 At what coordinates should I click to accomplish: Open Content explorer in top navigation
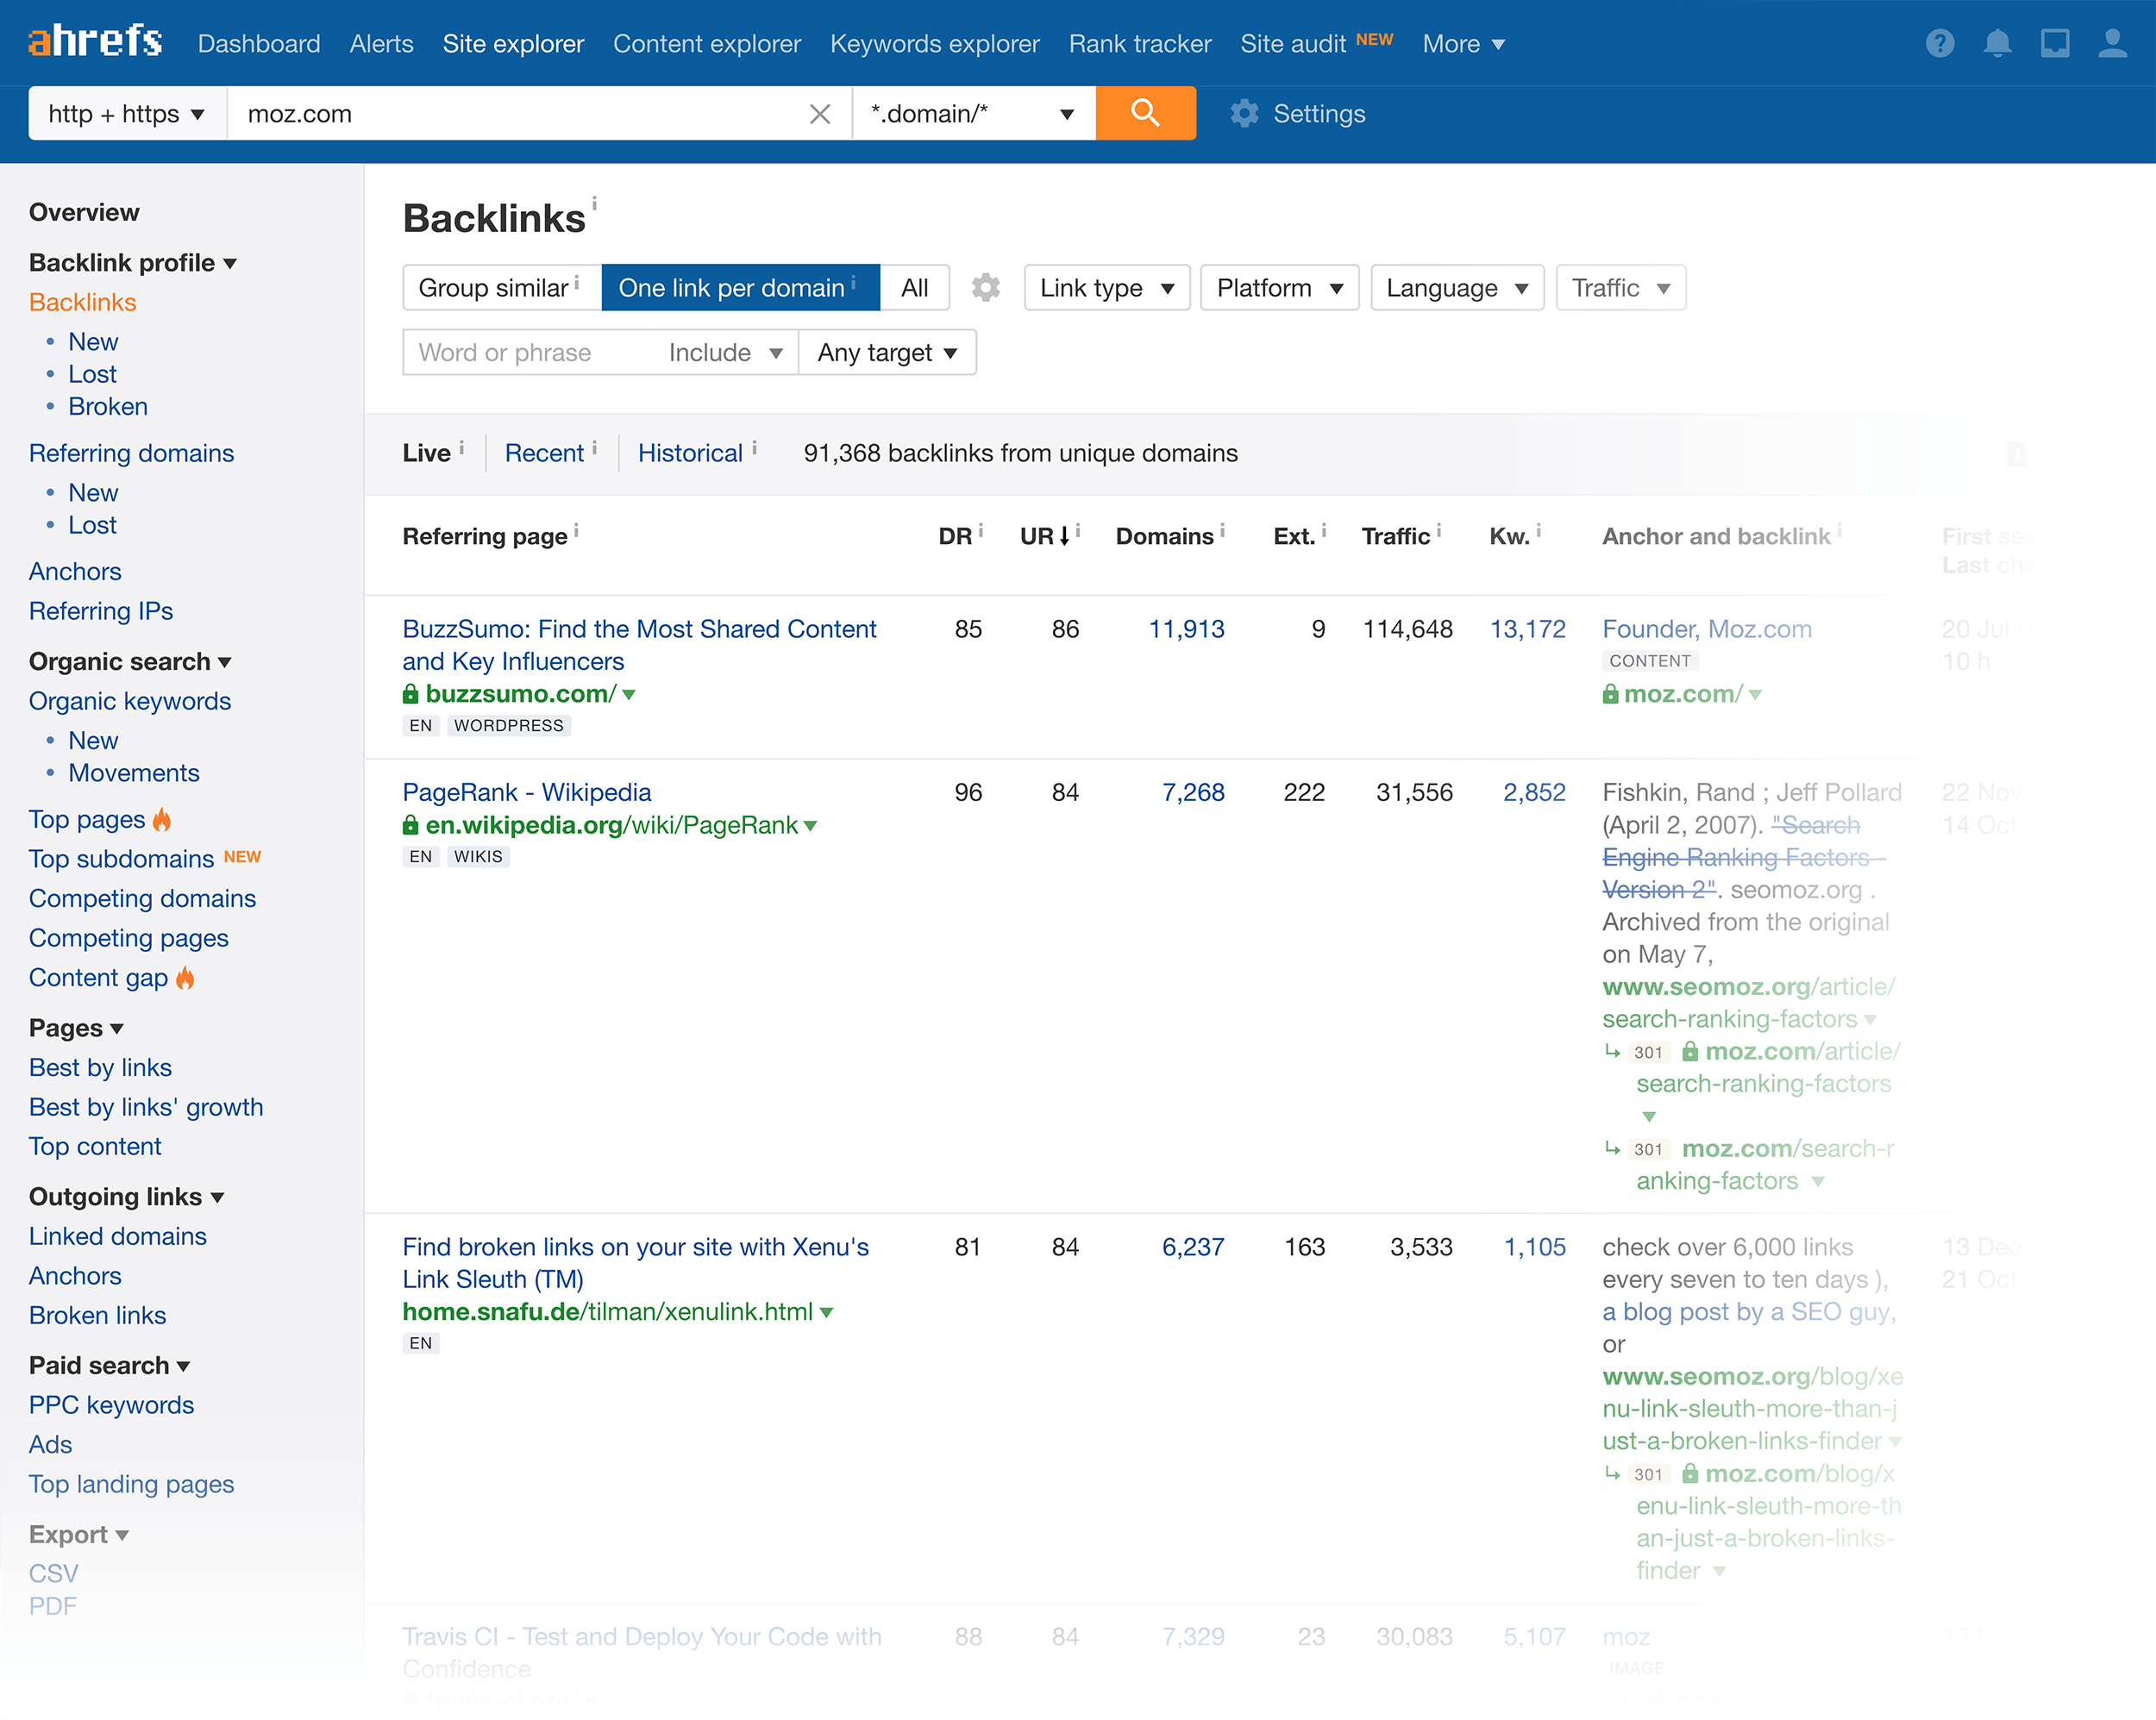coord(707,44)
